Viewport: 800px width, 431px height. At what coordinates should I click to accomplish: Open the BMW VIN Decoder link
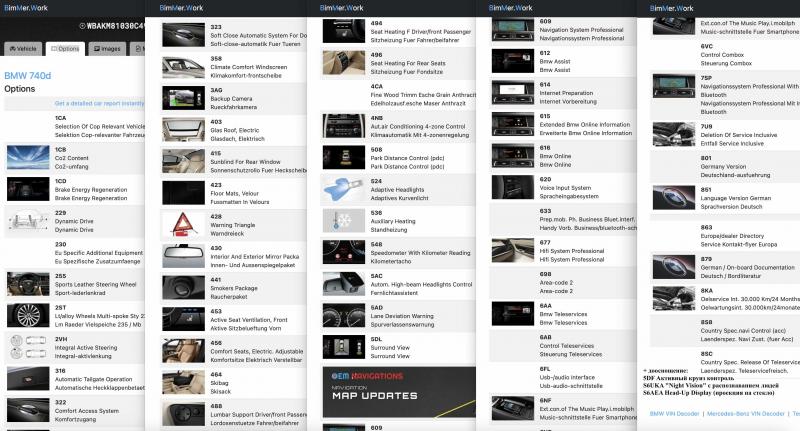pos(674,414)
